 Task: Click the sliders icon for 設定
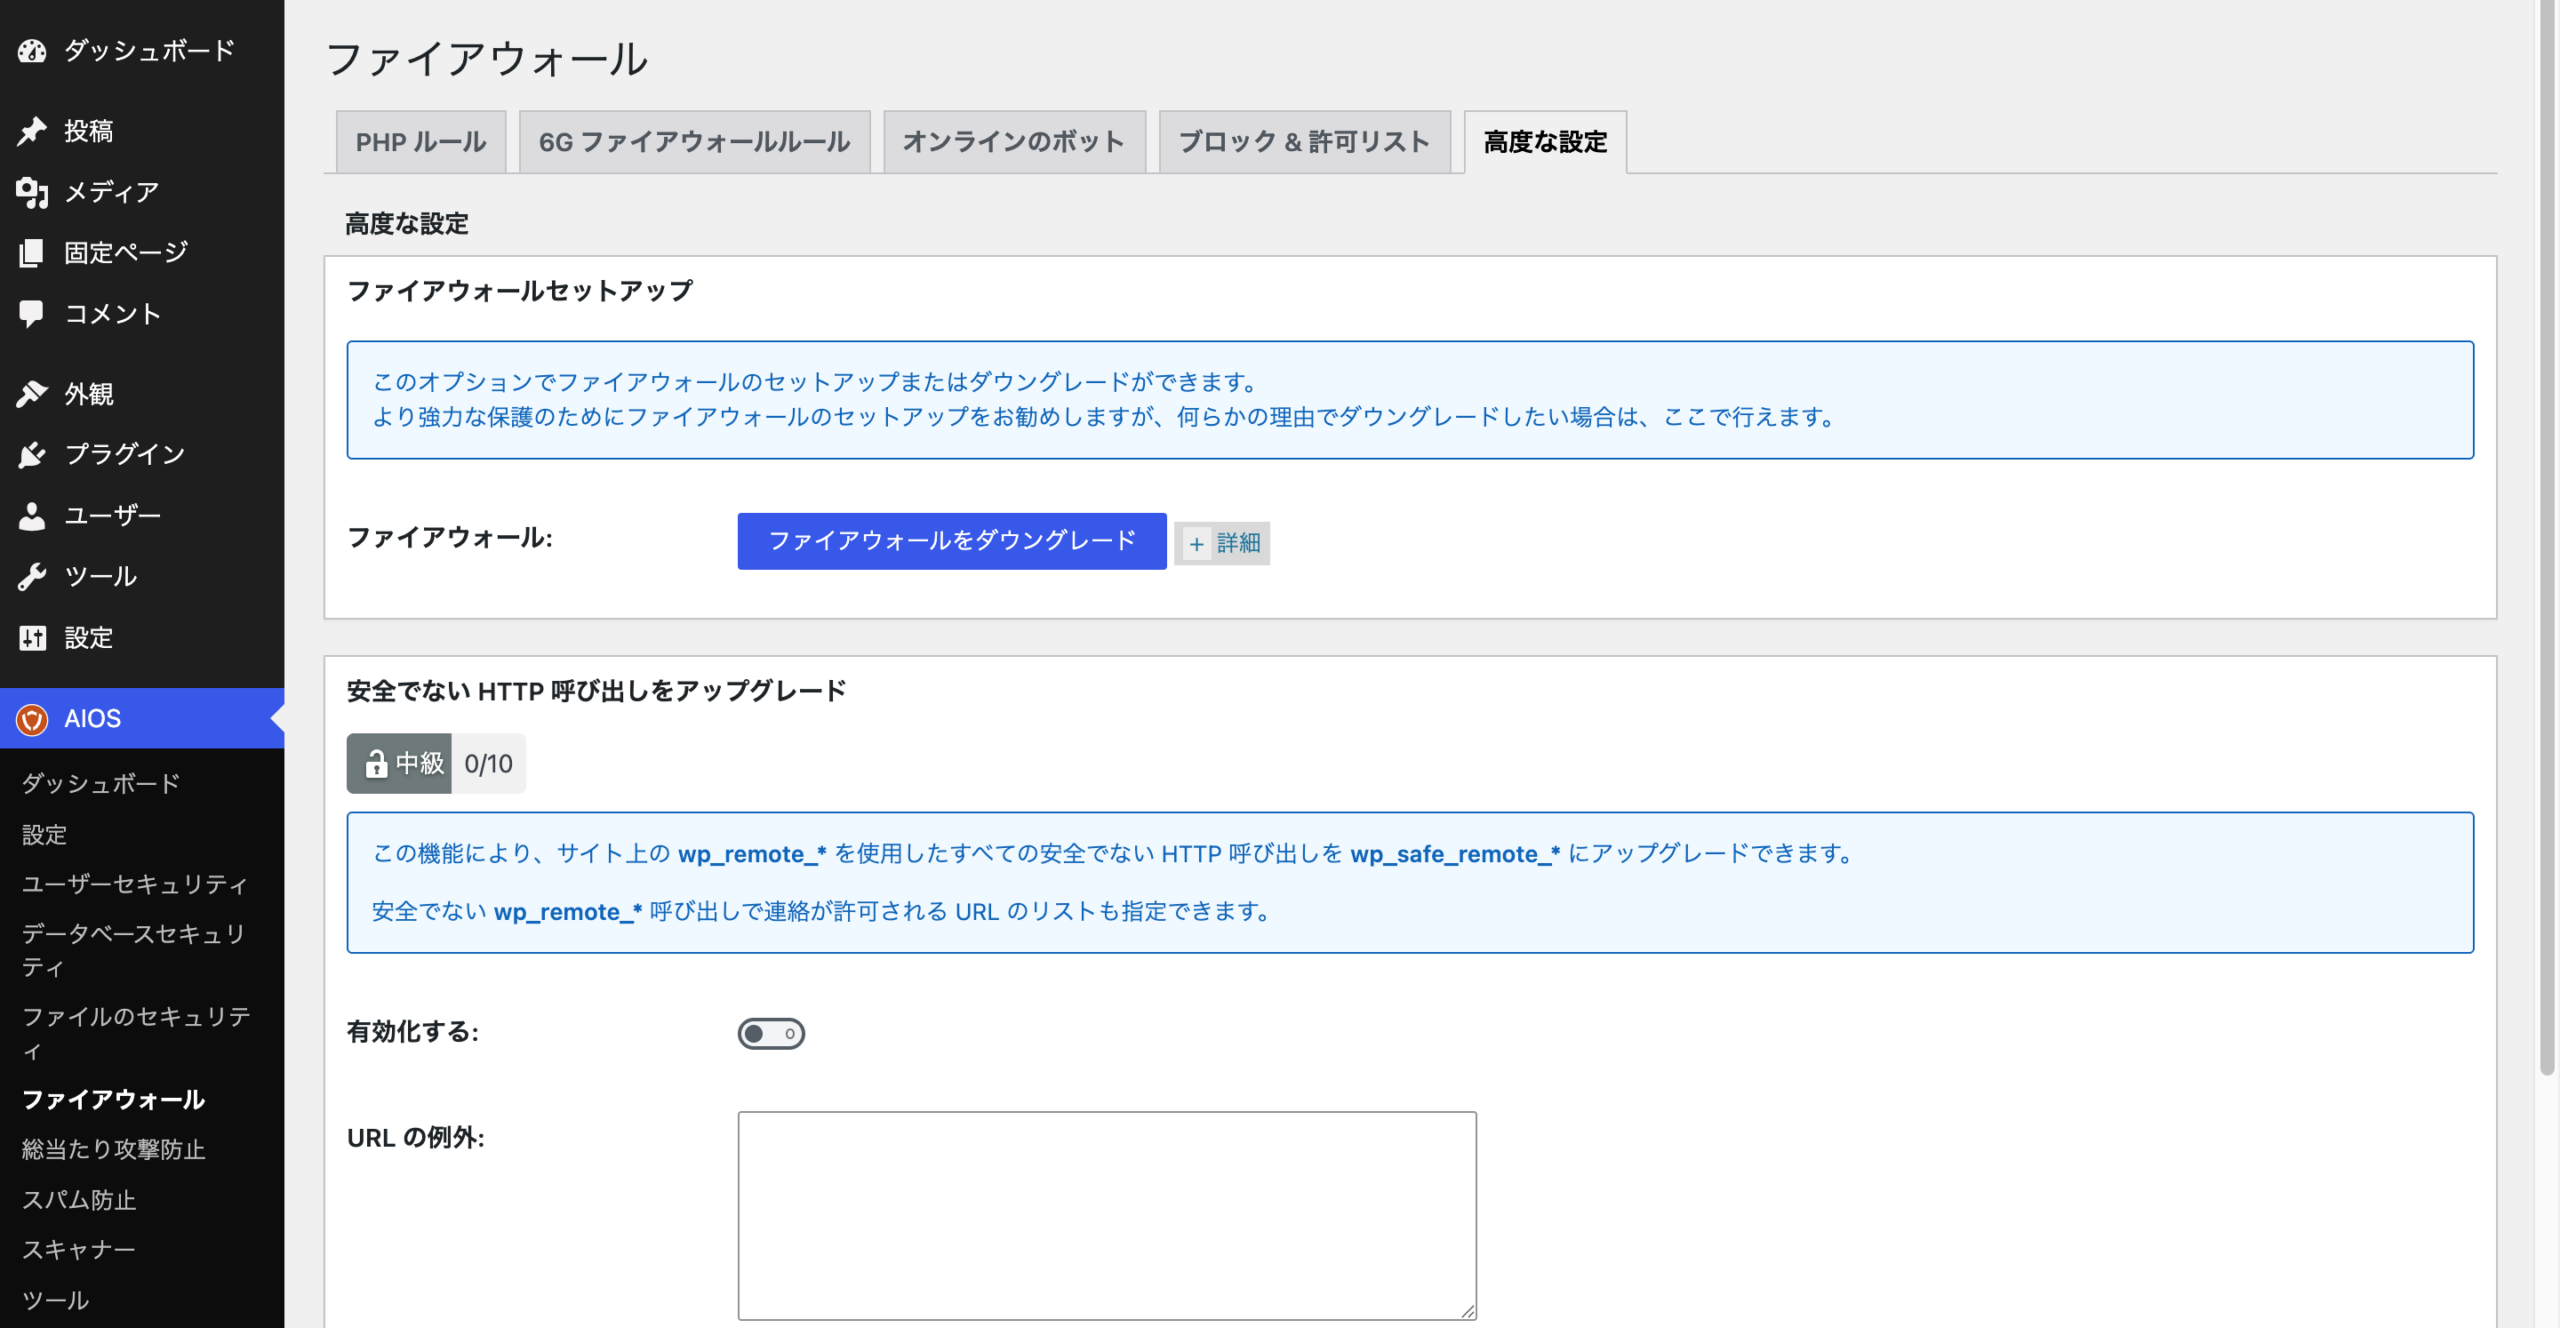click(x=32, y=638)
